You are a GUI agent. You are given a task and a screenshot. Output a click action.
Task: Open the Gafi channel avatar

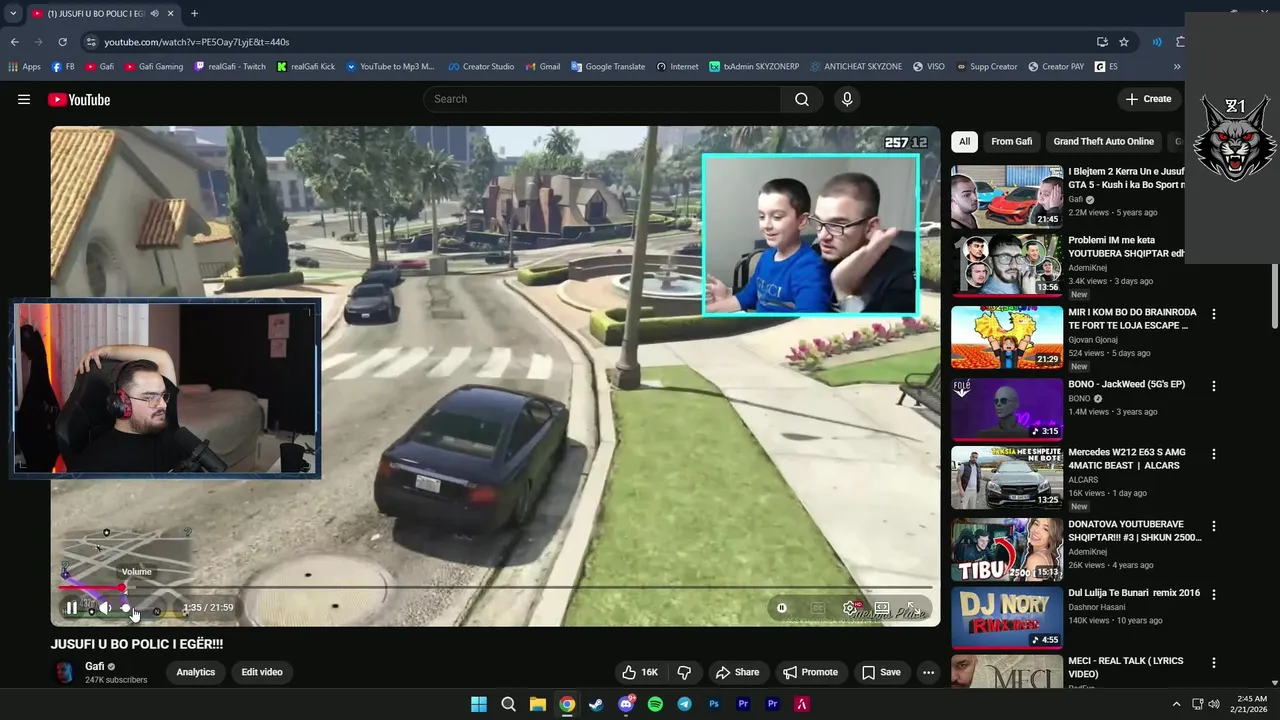pyautogui.click(x=65, y=672)
